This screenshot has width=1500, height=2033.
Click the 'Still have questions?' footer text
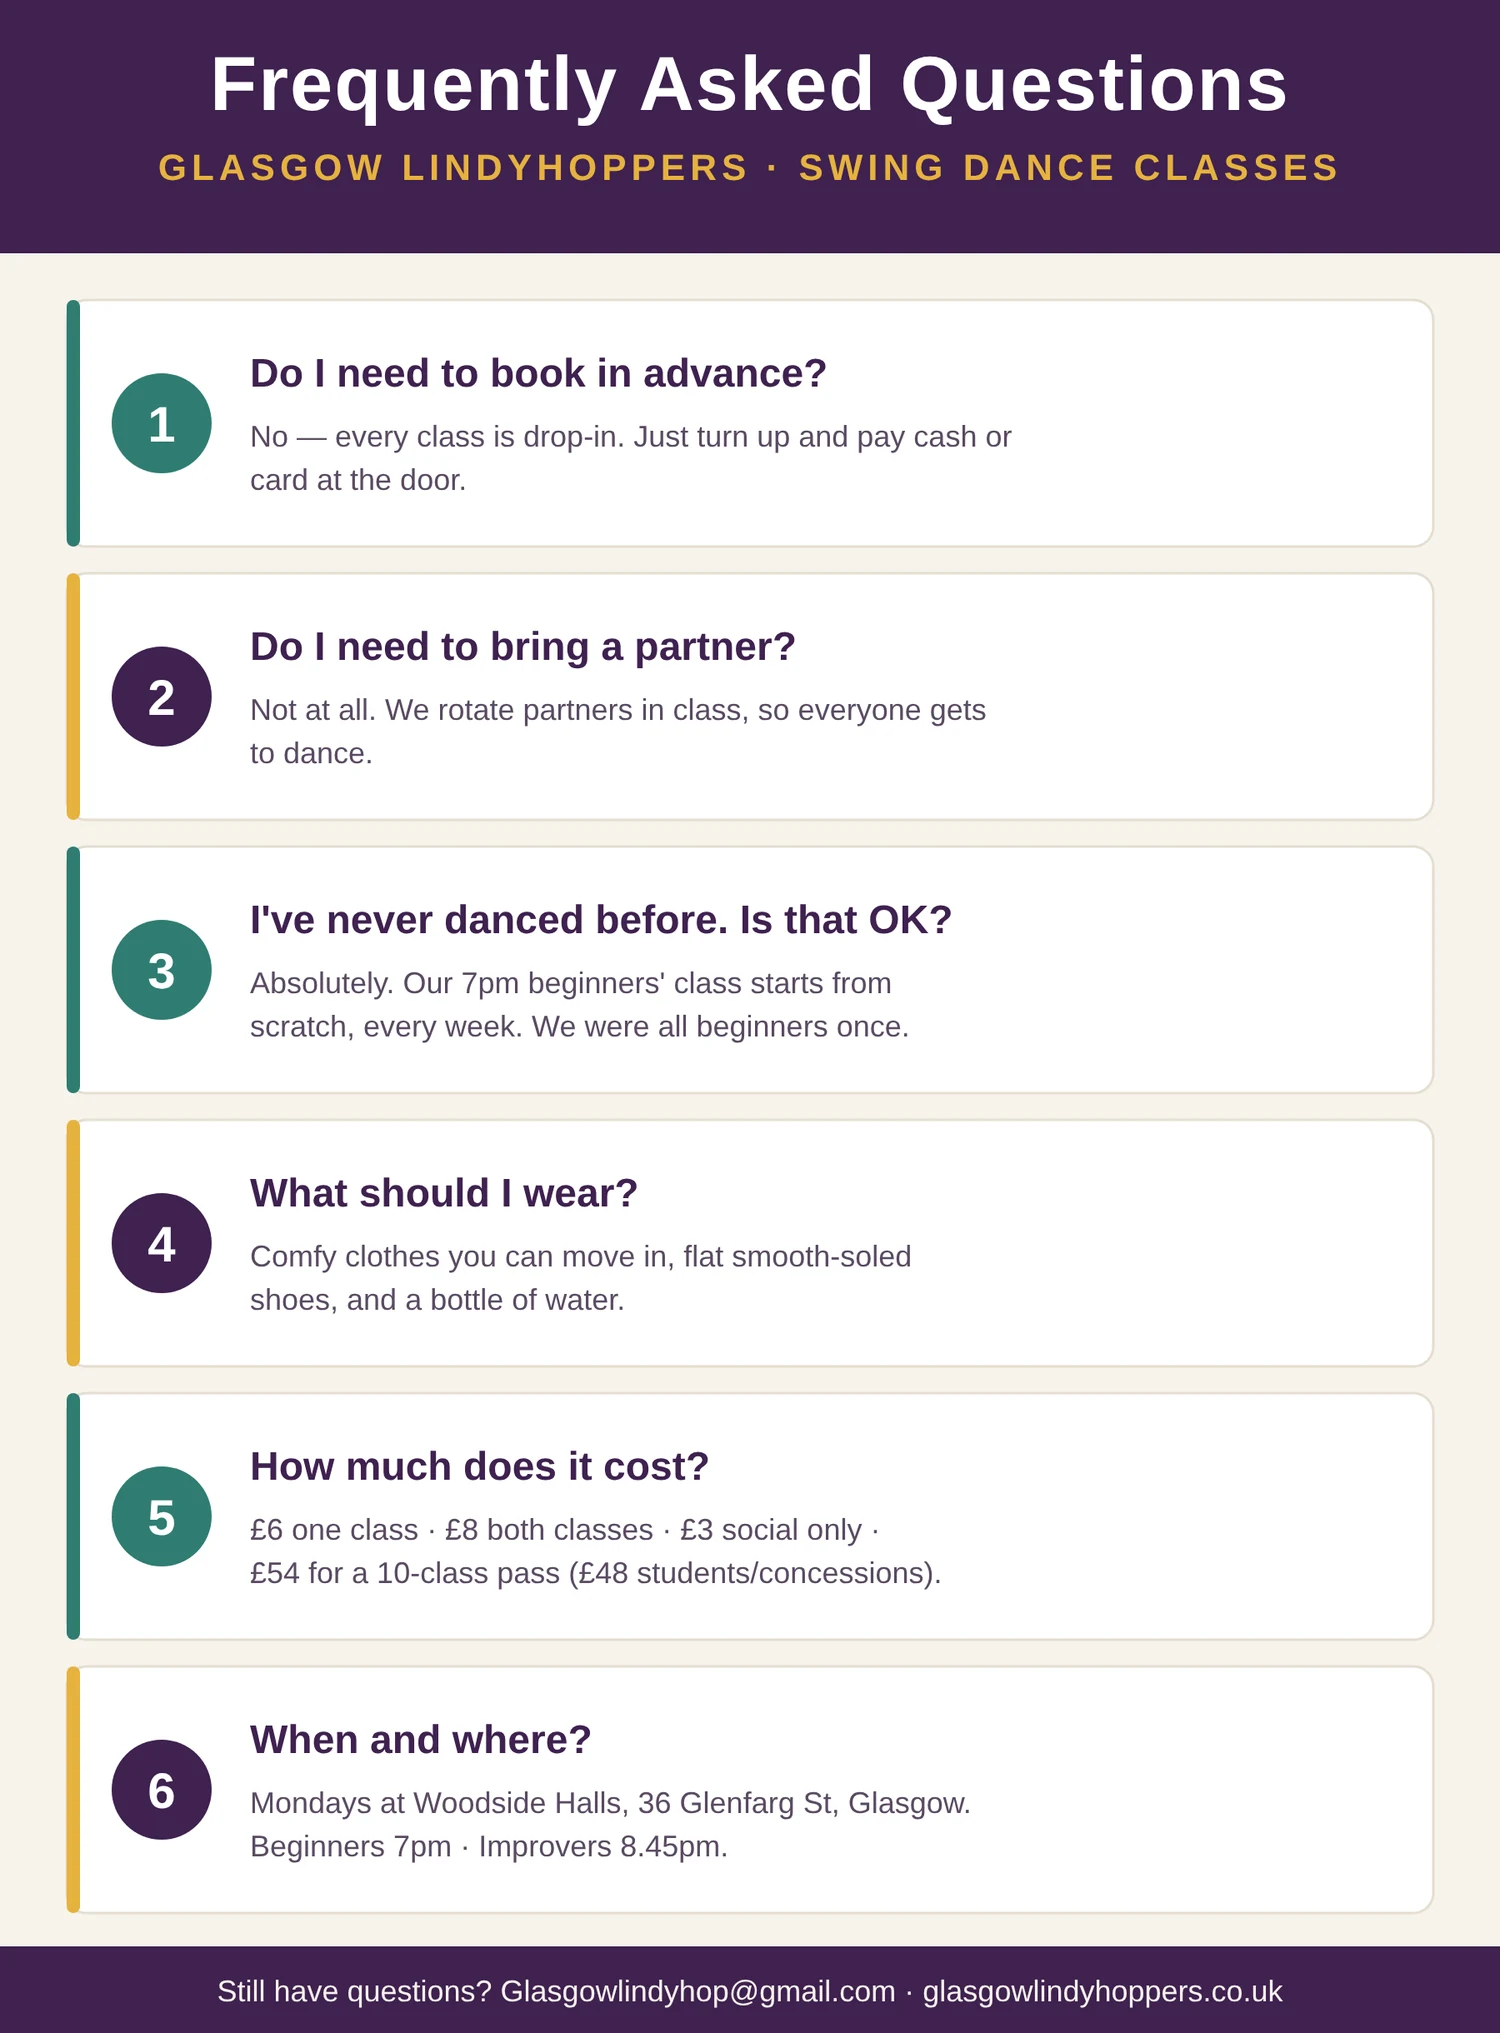(x=354, y=1991)
